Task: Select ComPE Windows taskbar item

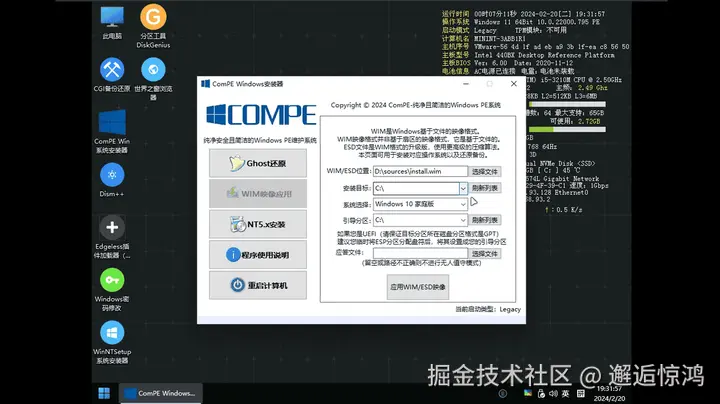Action: point(161,393)
